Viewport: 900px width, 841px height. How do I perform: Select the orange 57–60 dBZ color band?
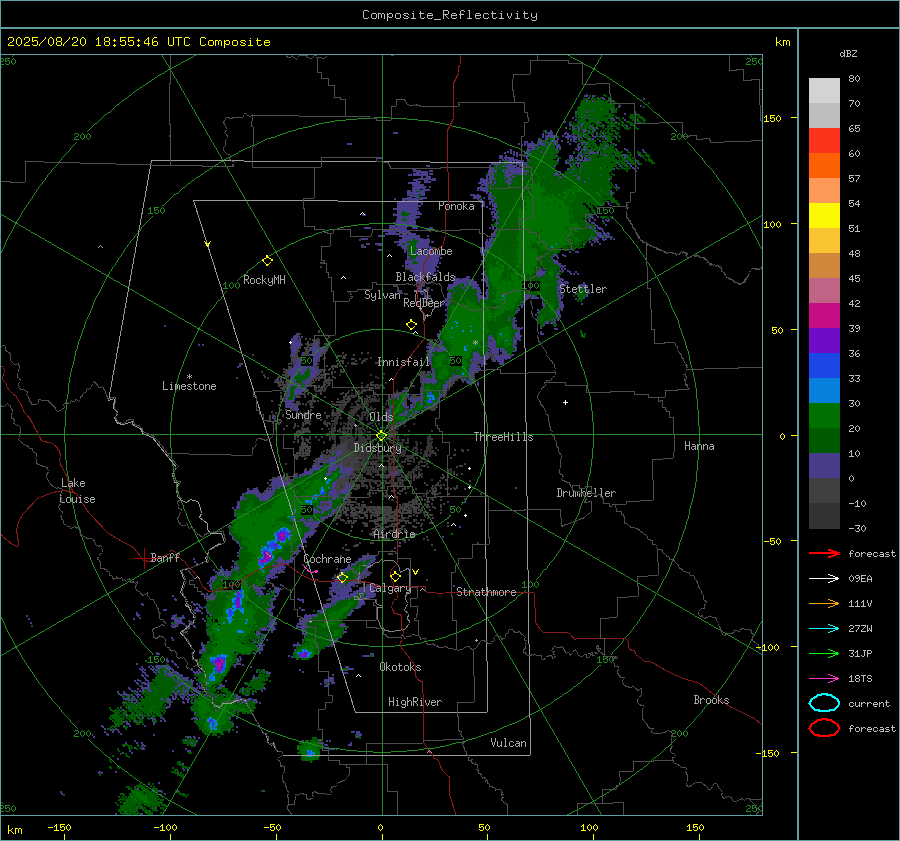pyautogui.click(x=824, y=166)
